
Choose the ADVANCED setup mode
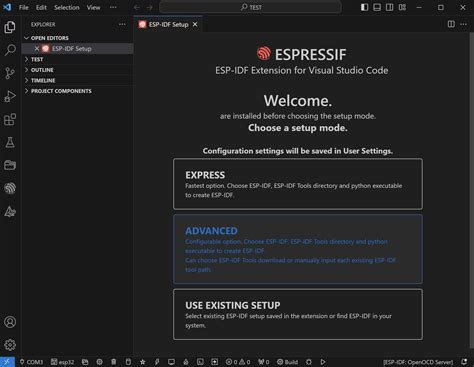tap(298, 249)
